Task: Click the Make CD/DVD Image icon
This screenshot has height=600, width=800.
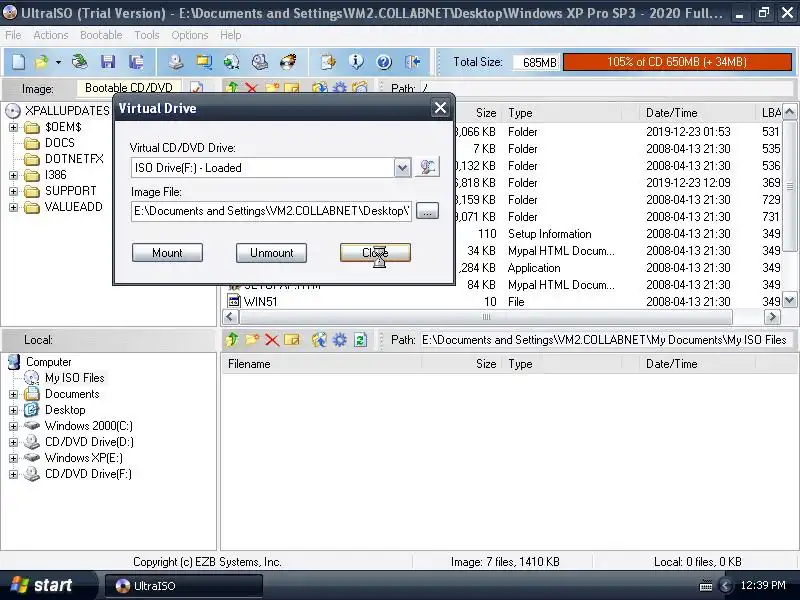Action: point(176,62)
